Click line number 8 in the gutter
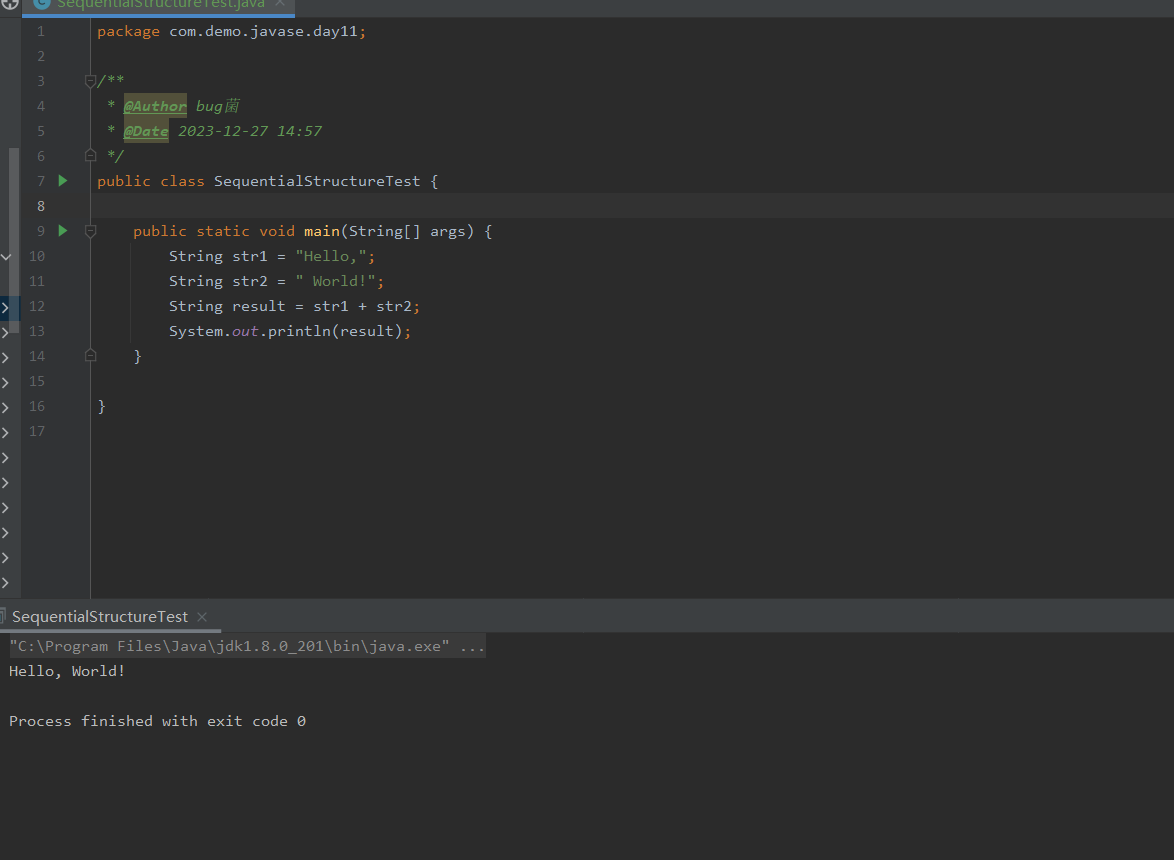The height and width of the screenshot is (860, 1174). pos(40,206)
